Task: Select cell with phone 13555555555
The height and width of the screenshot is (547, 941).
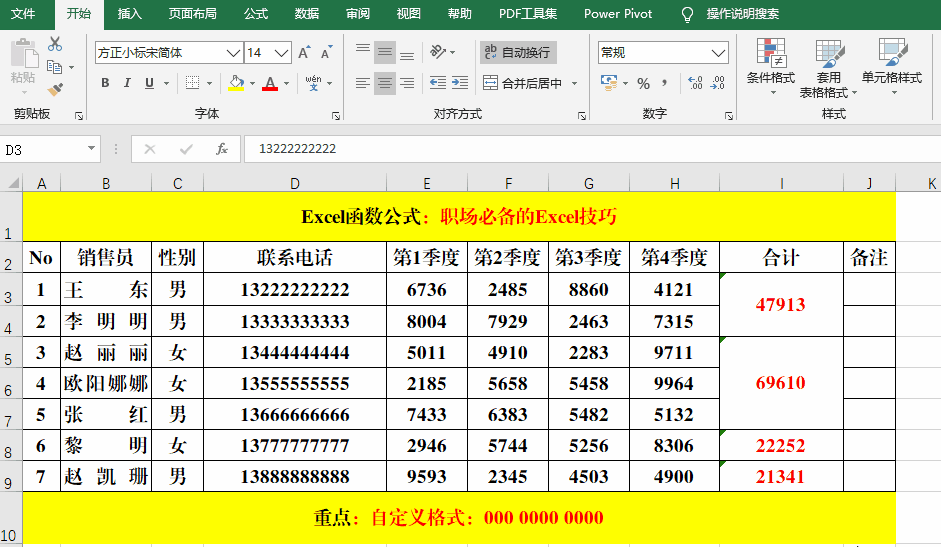Action: point(295,383)
